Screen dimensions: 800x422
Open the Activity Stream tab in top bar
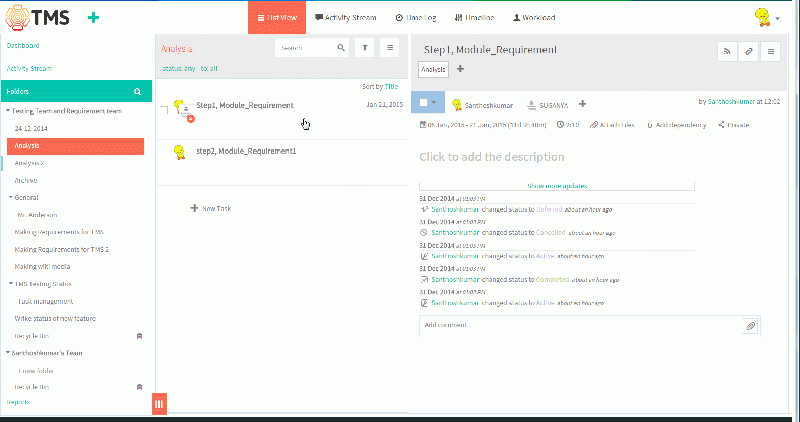(x=346, y=17)
